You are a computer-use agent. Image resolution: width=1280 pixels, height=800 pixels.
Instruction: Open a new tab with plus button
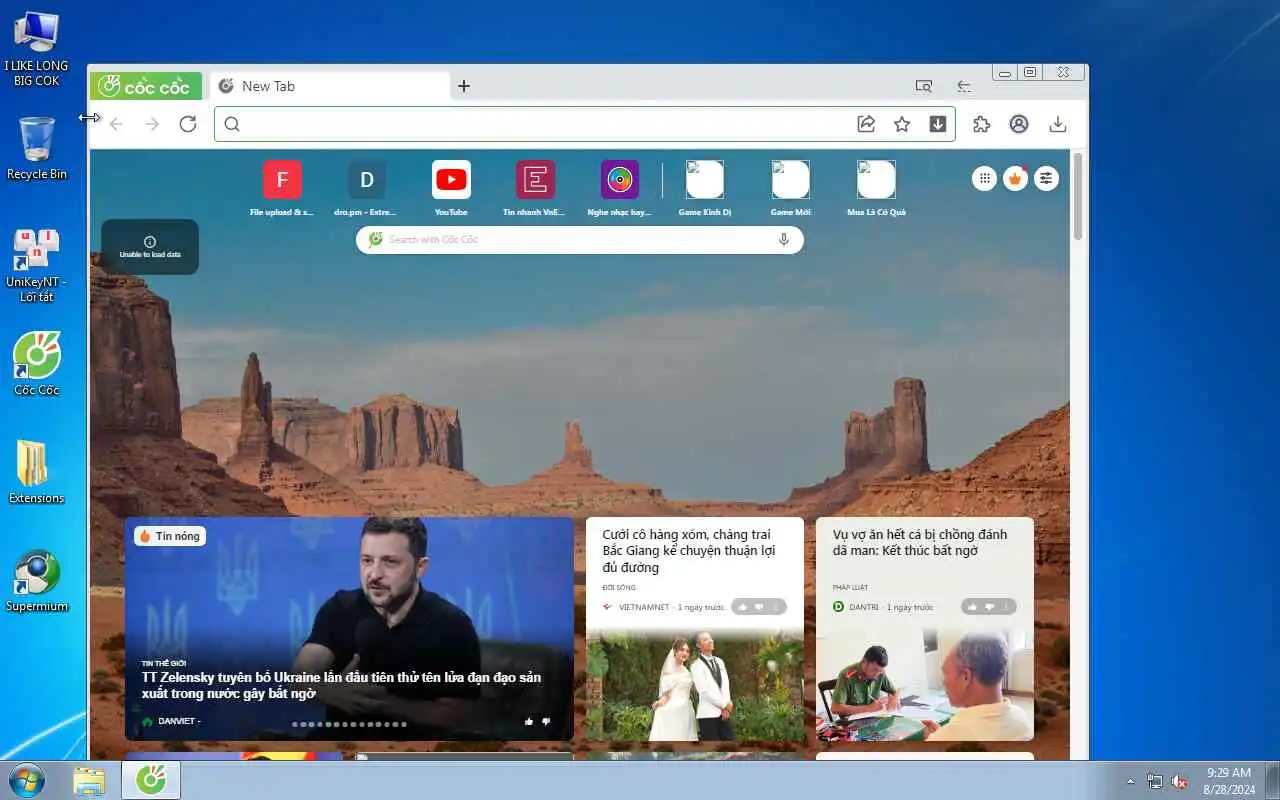click(463, 86)
